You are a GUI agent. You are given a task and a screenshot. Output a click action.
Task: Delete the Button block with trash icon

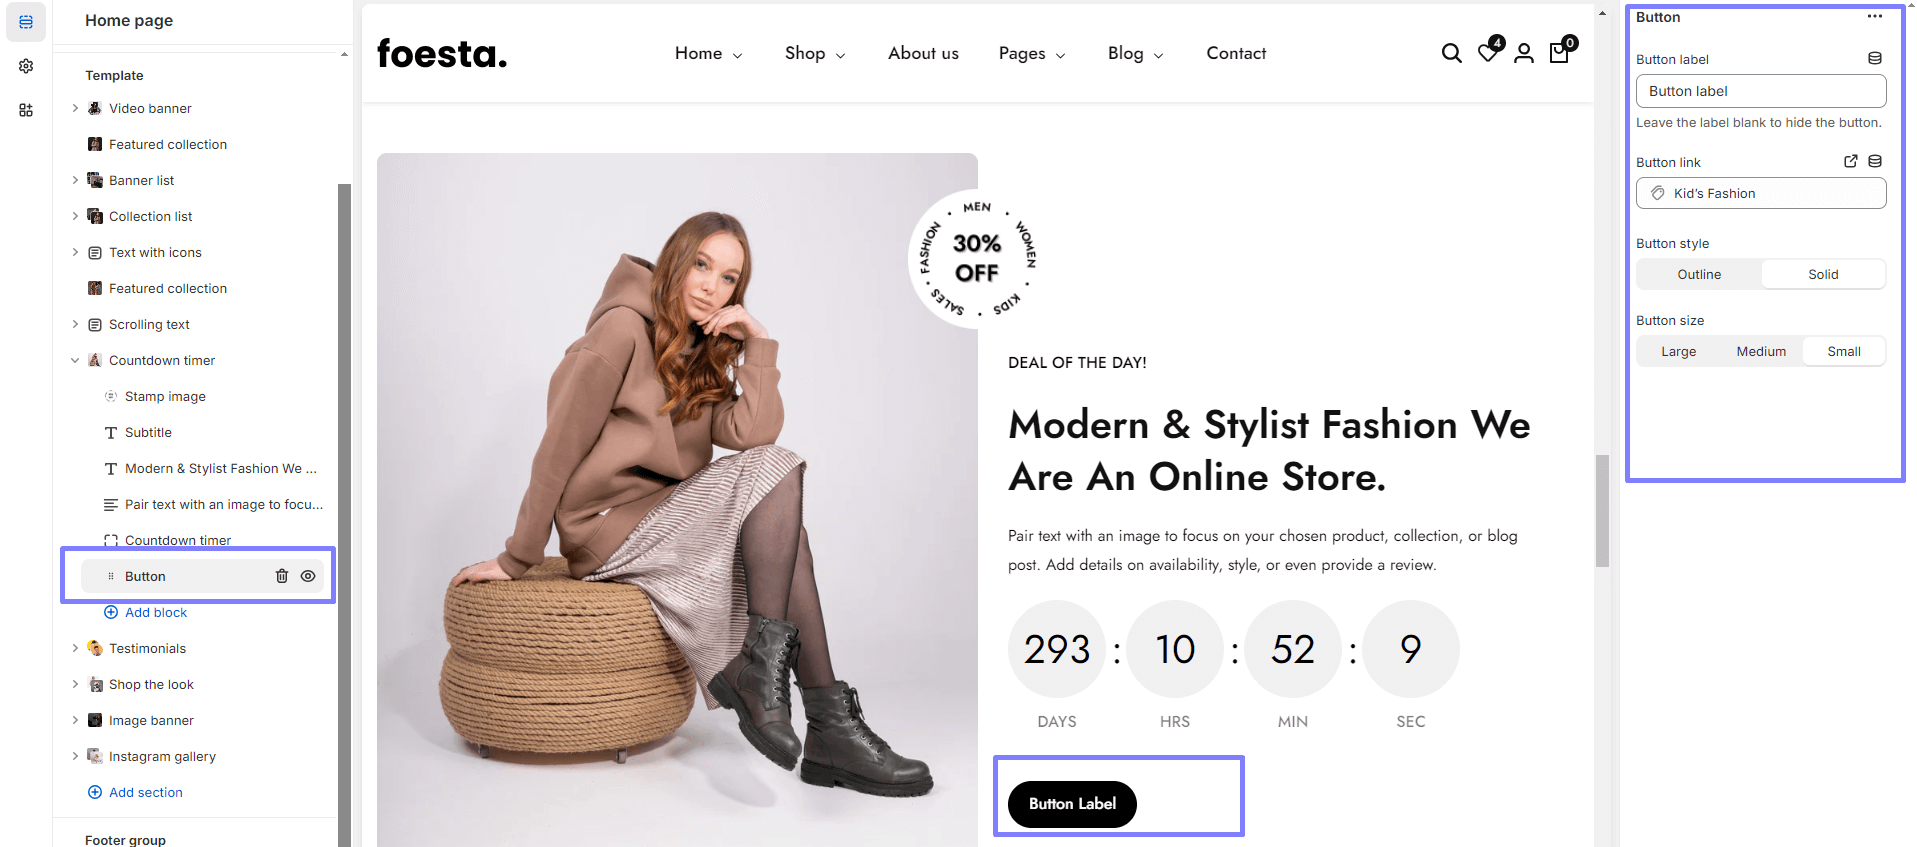pyautogui.click(x=282, y=576)
